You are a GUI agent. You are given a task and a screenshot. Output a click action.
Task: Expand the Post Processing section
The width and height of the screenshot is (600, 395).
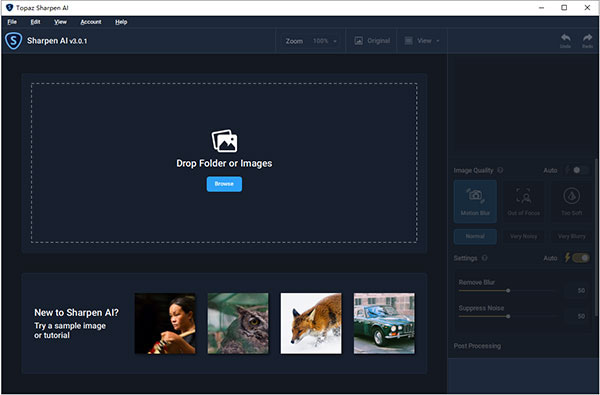pyautogui.click(x=477, y=346)
